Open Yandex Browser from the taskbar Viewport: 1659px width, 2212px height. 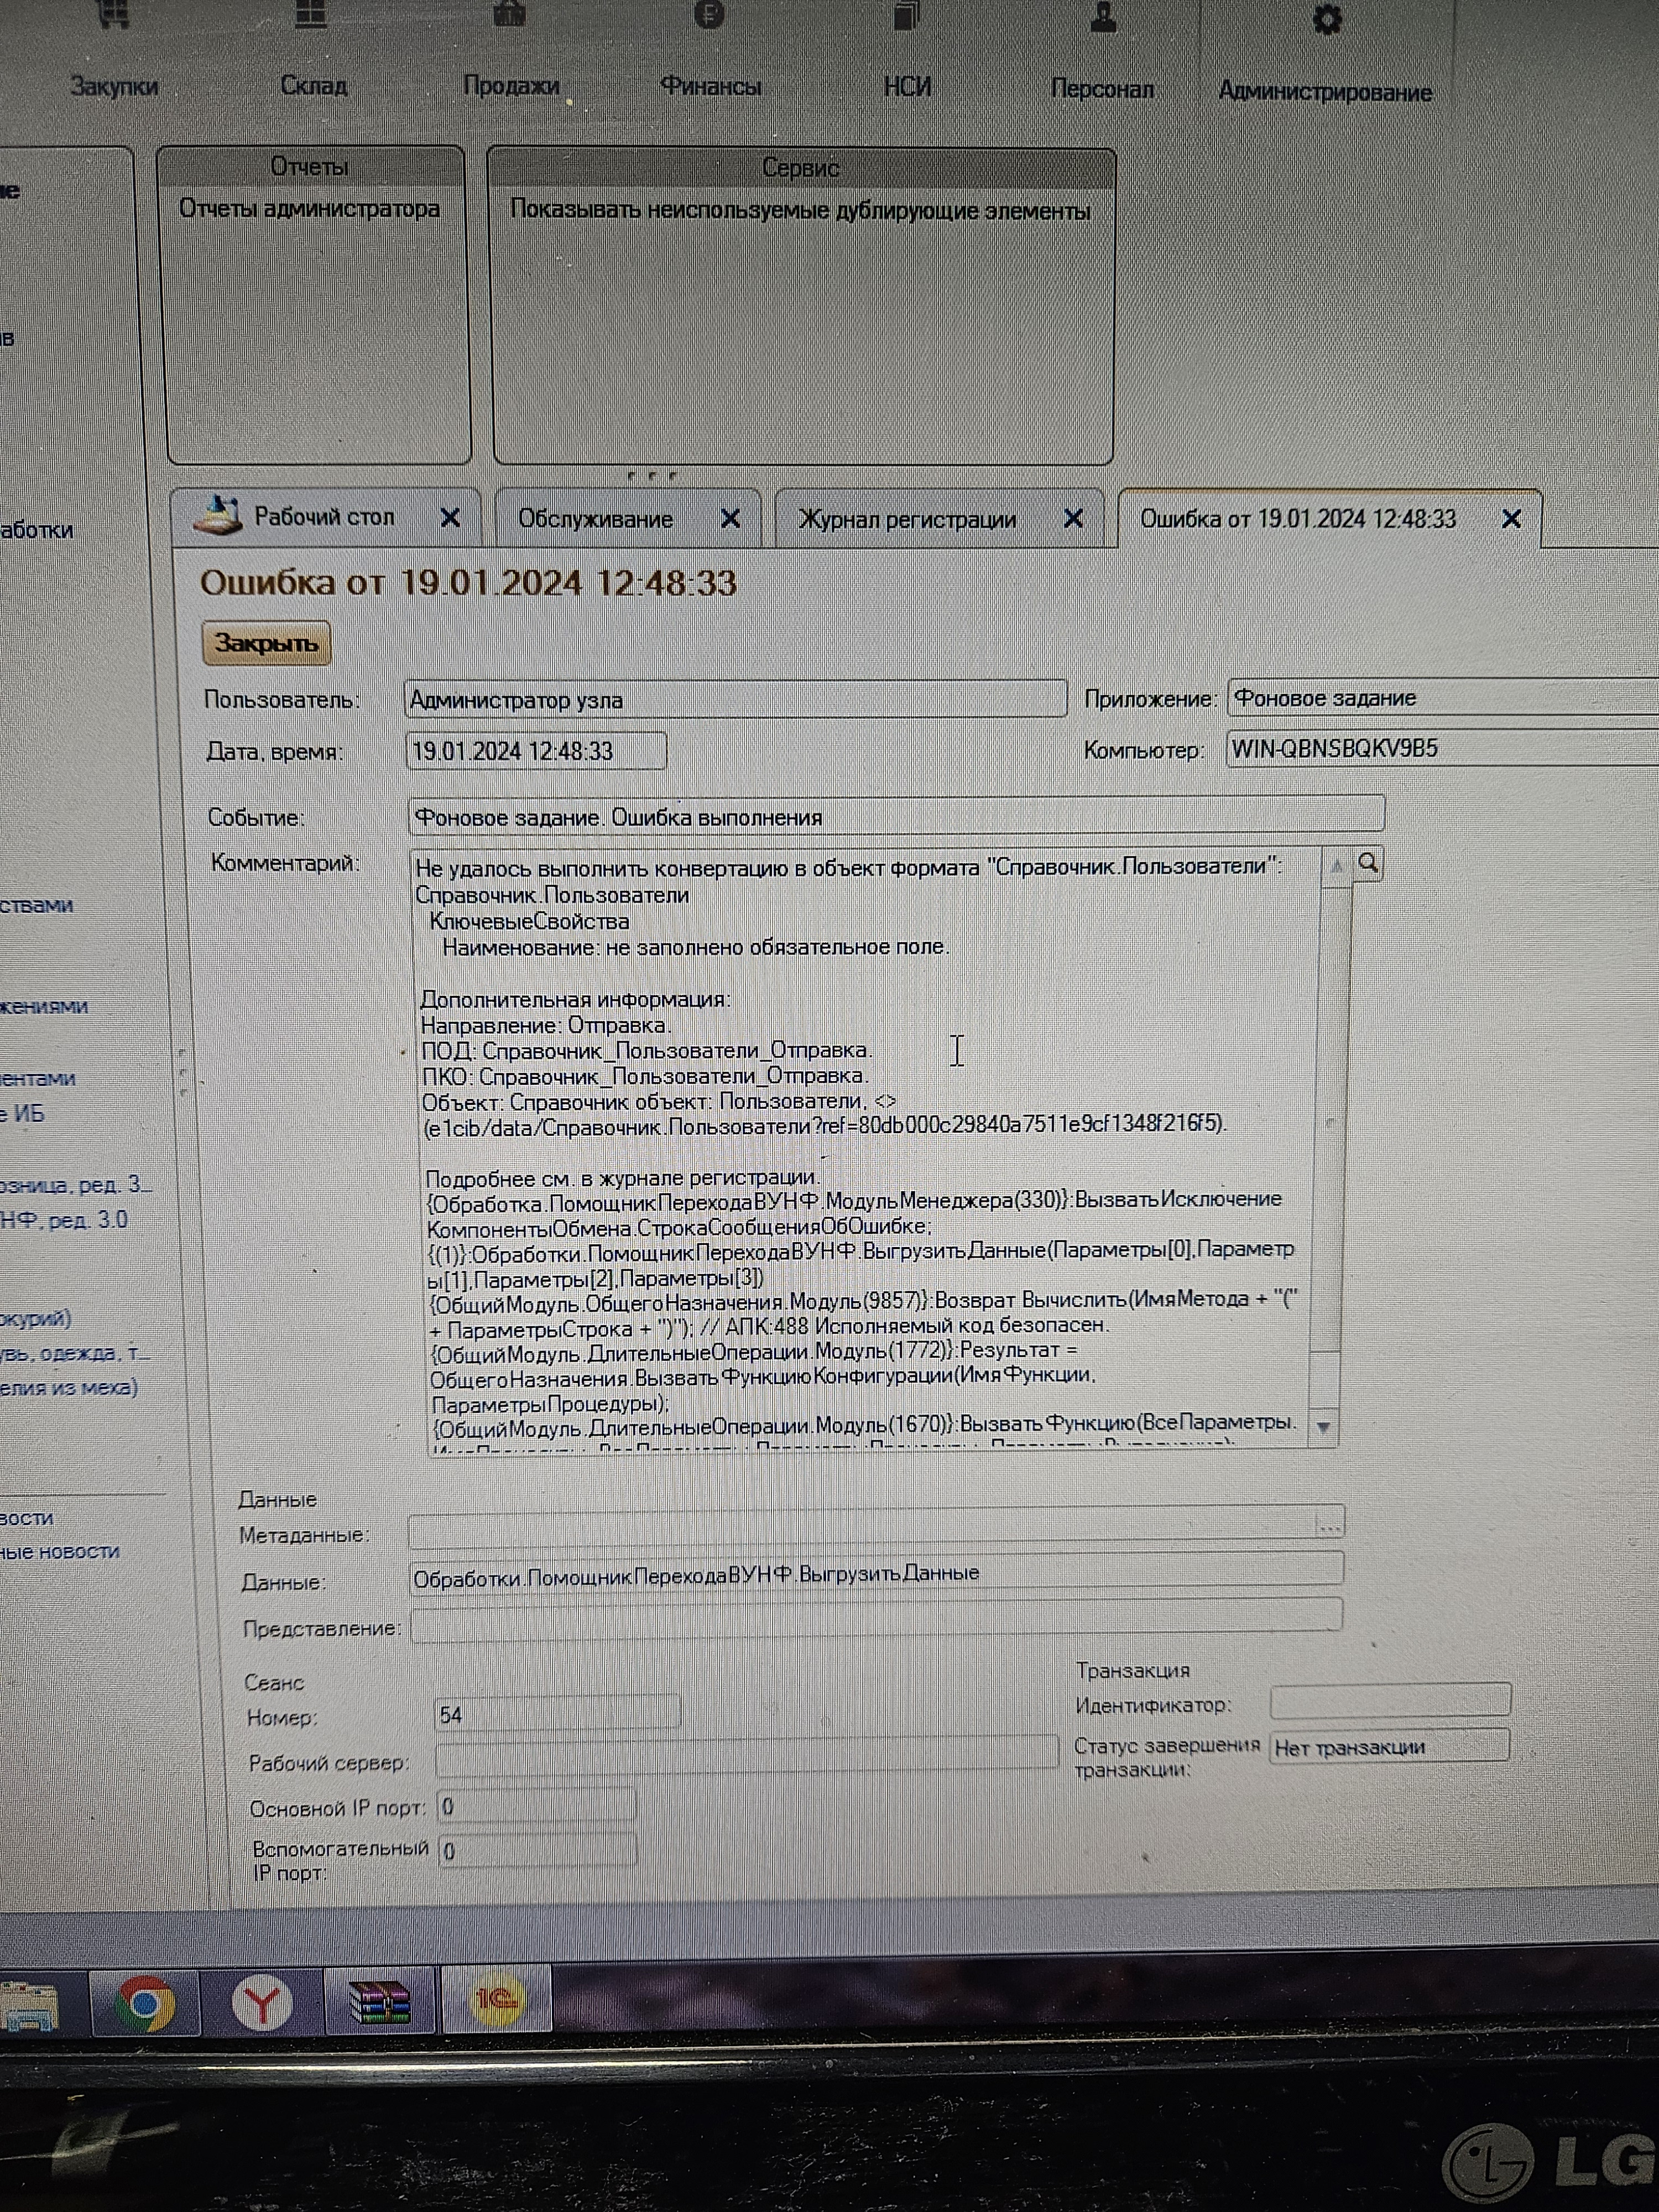pos(262,2003)
